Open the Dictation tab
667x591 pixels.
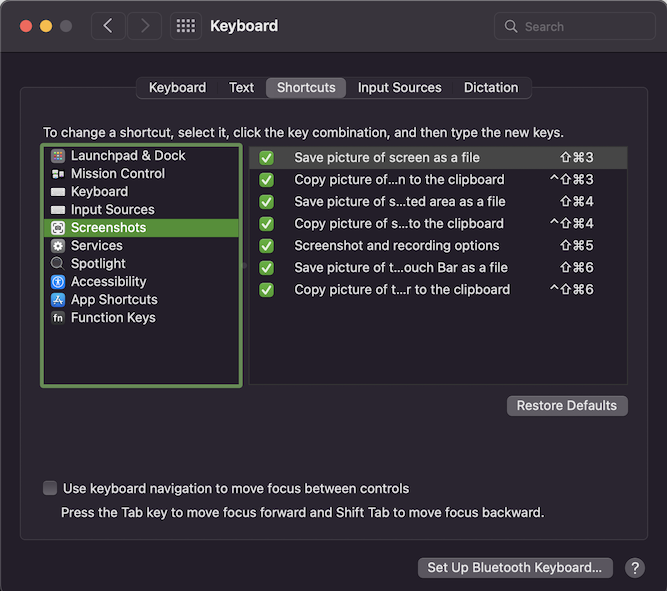[491, 88]
